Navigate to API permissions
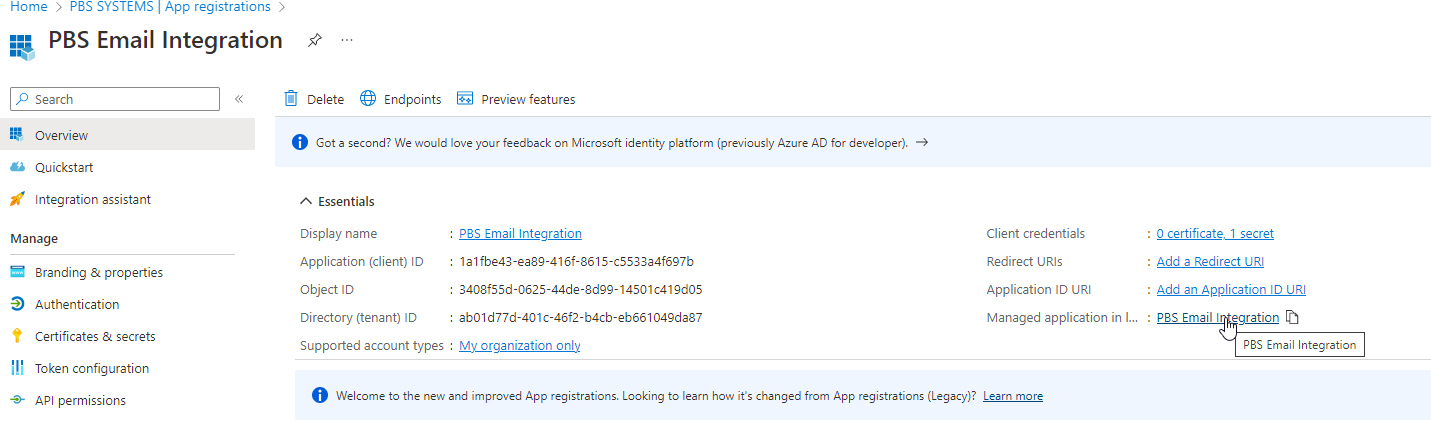The height and width of the screenshot is (421, 1431). [x=80, y=400]
